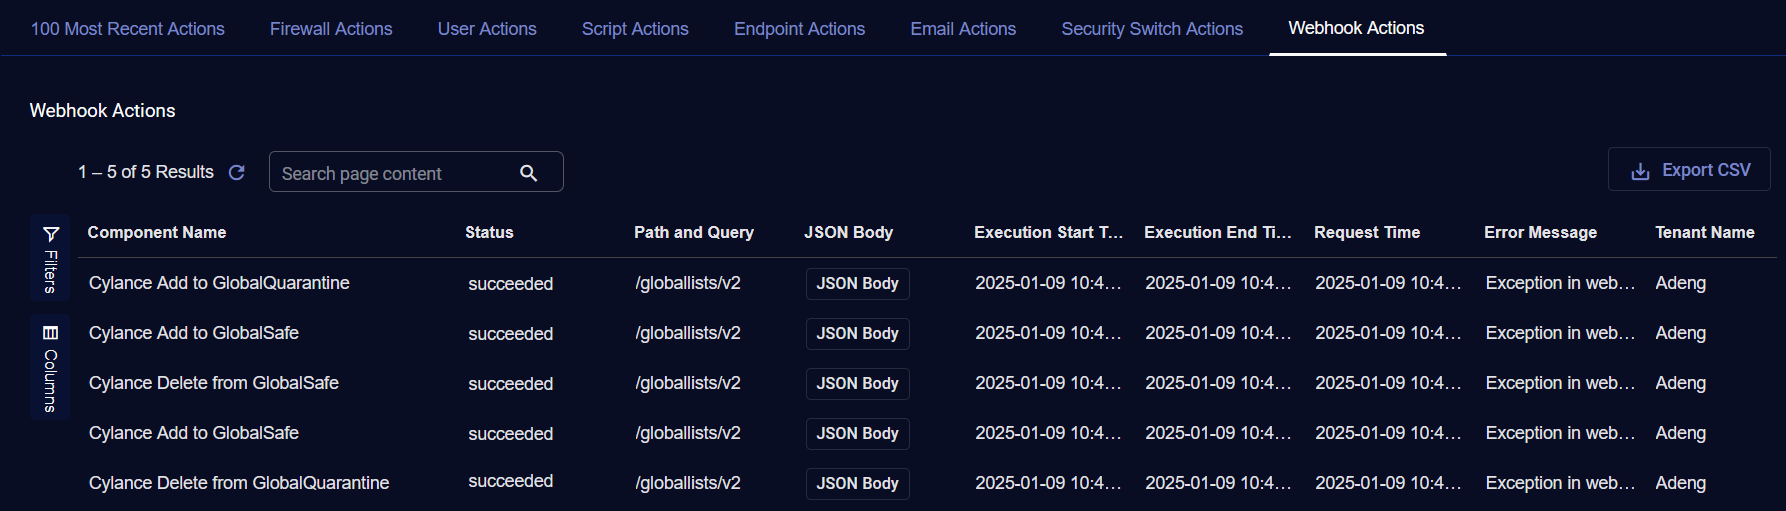Open the Columns side panel
1786x511 pixels.
point(50,367)
